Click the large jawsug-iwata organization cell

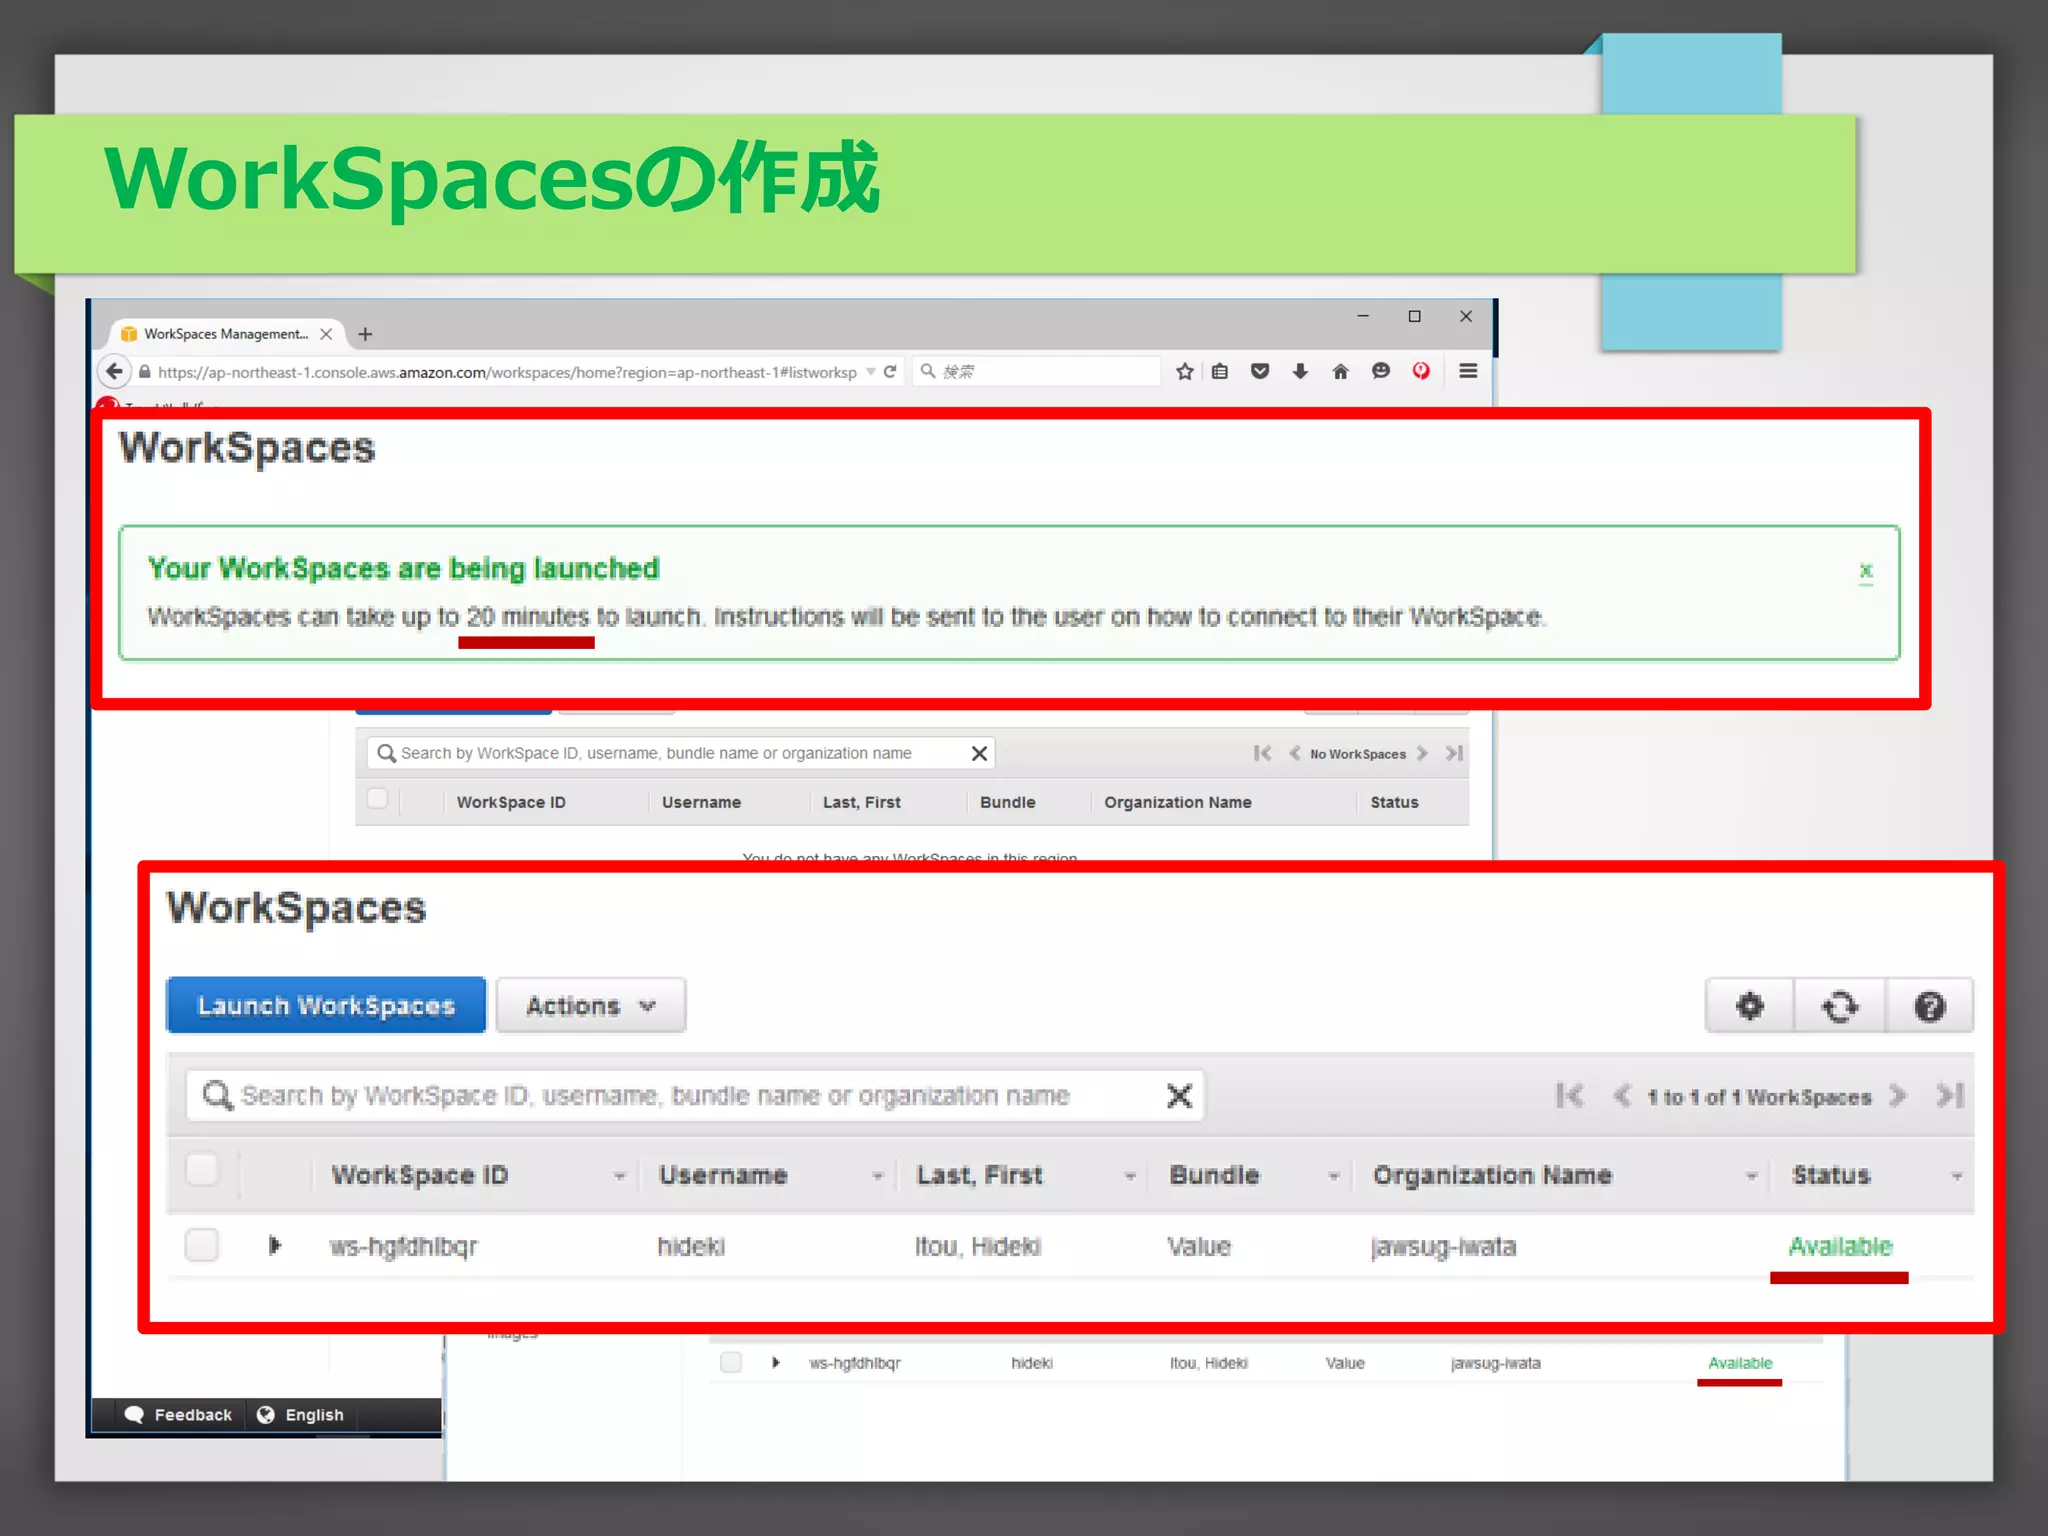click(1443, 1247)
